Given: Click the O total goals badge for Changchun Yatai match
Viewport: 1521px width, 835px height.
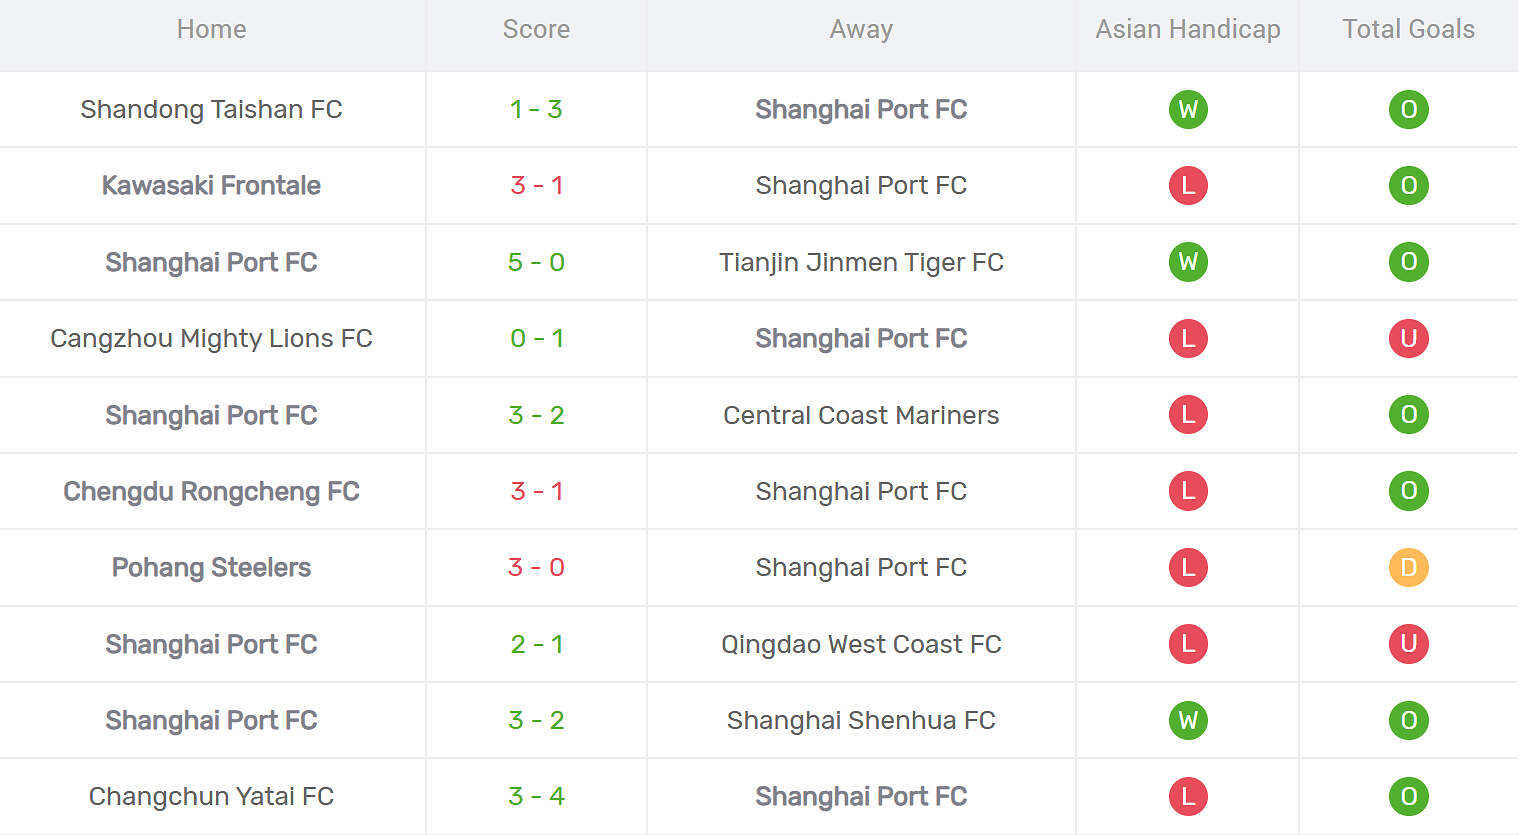Looking at the screenshot, I should click(1408, 796).
